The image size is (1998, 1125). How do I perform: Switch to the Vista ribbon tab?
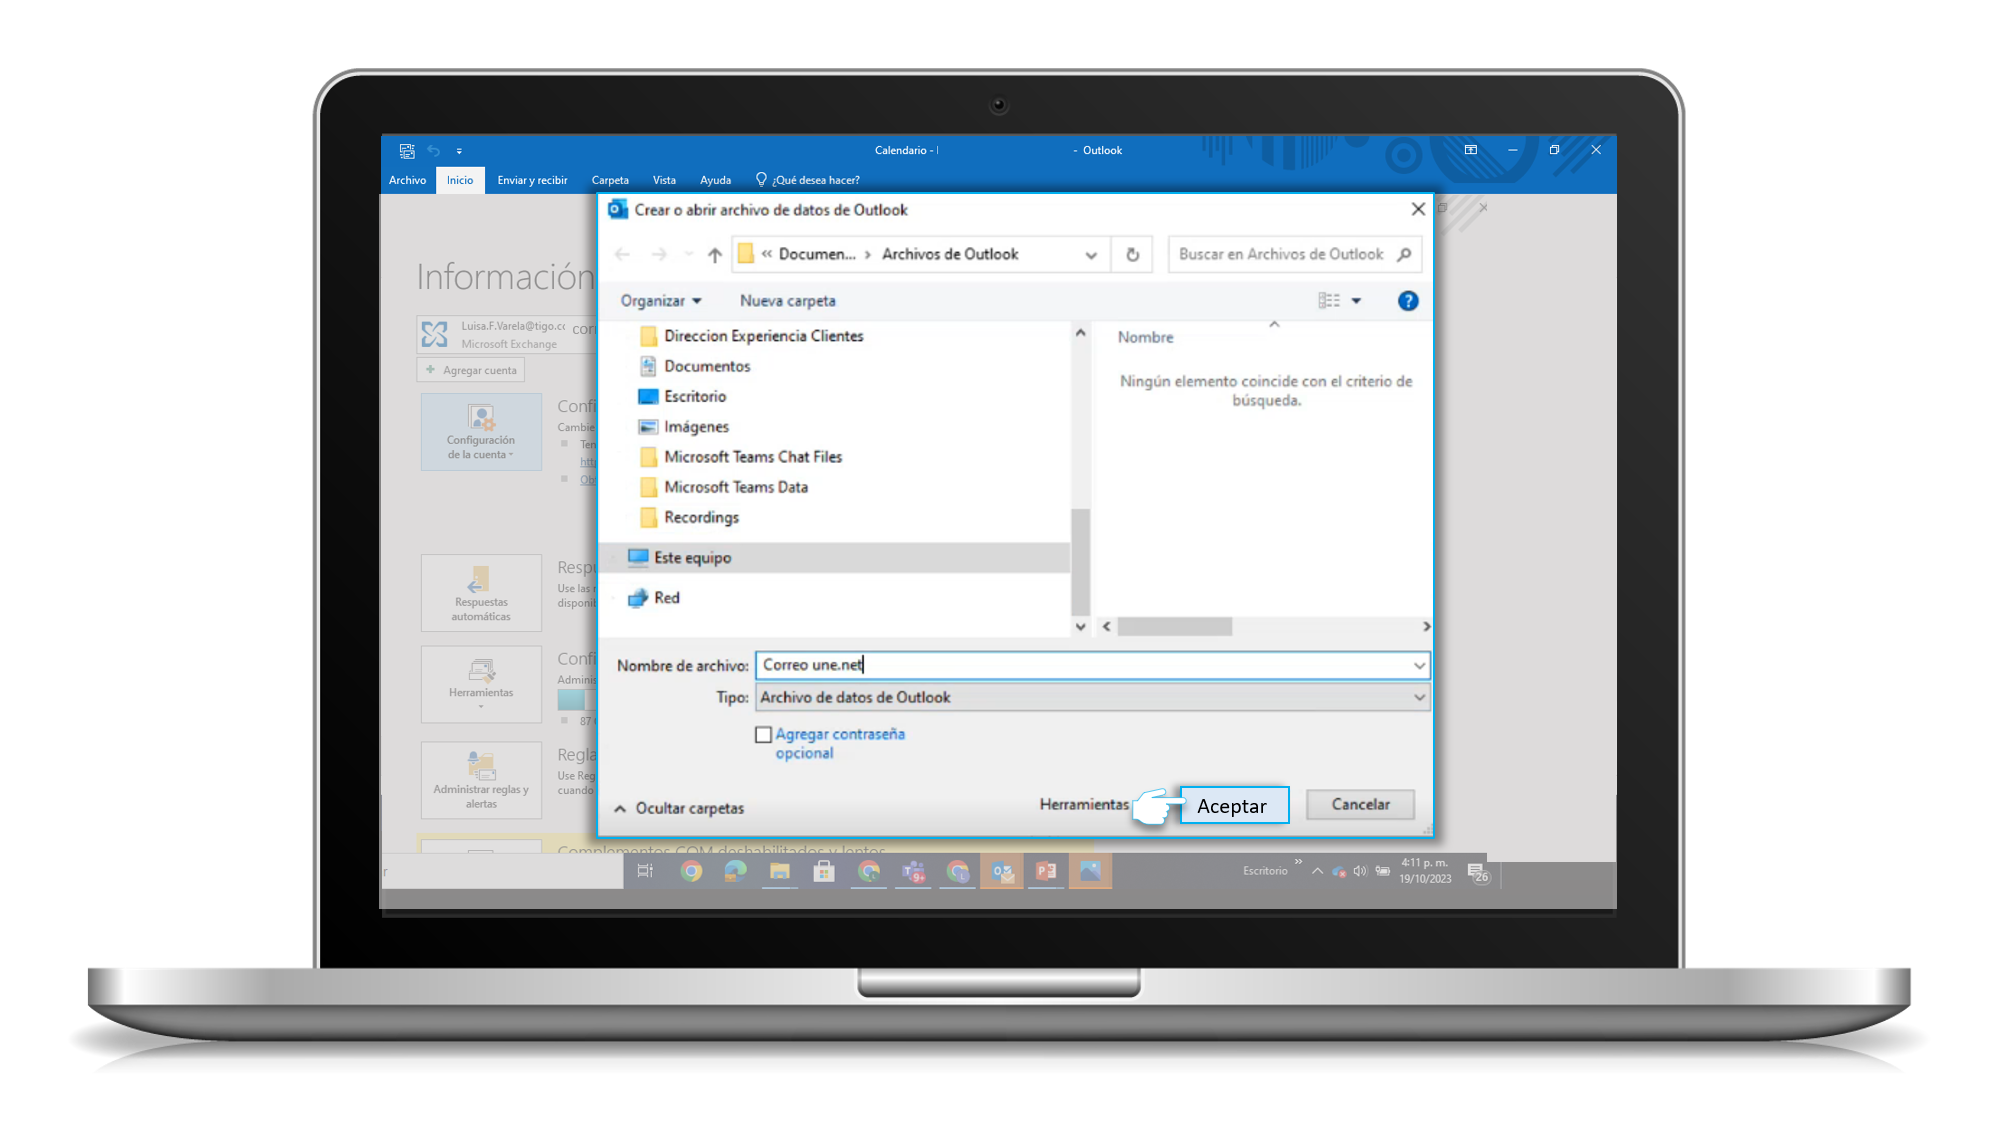[664, 180]
